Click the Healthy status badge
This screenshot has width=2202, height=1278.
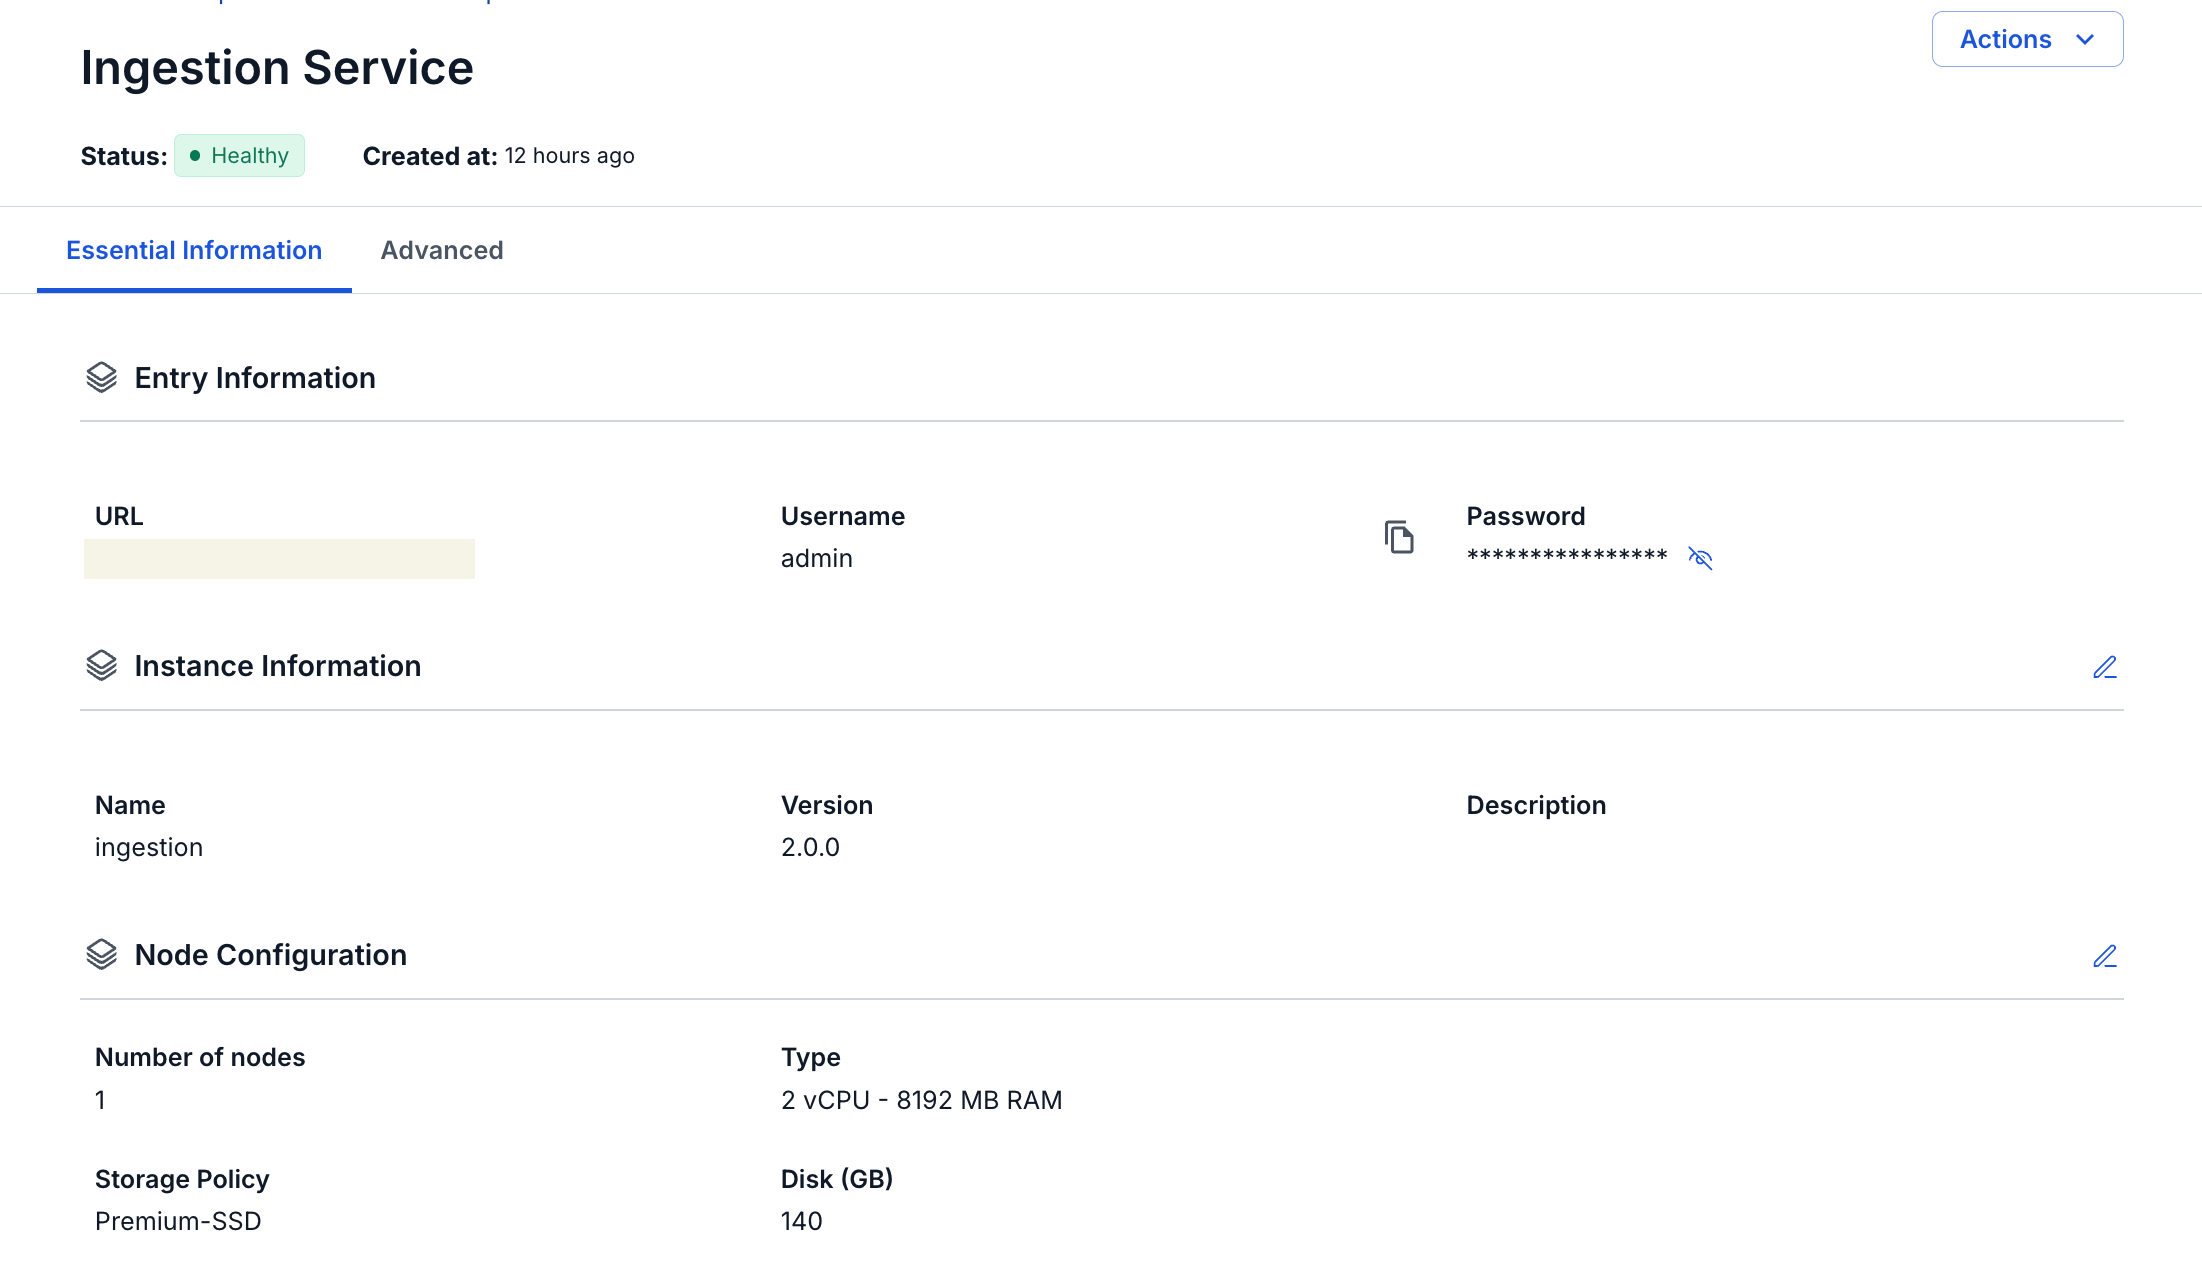click(239, 155)
